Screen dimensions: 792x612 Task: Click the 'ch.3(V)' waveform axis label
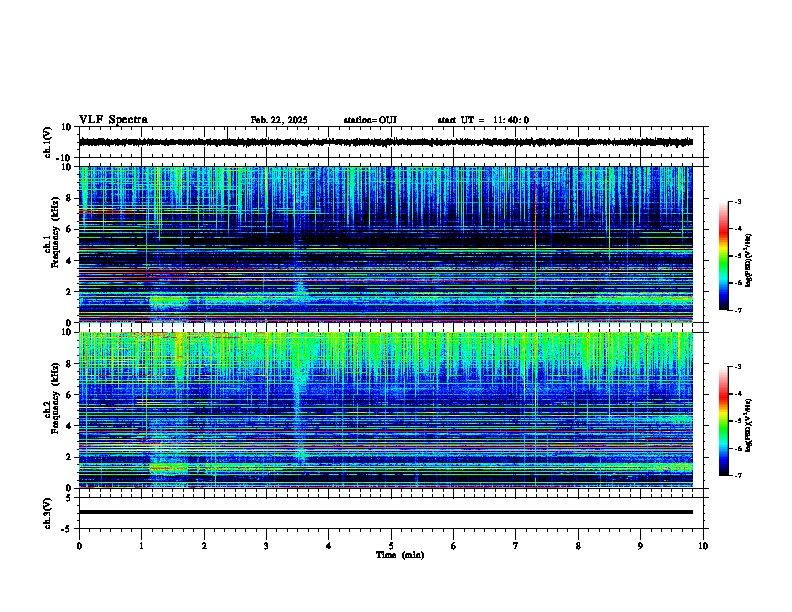click(48, 514)
